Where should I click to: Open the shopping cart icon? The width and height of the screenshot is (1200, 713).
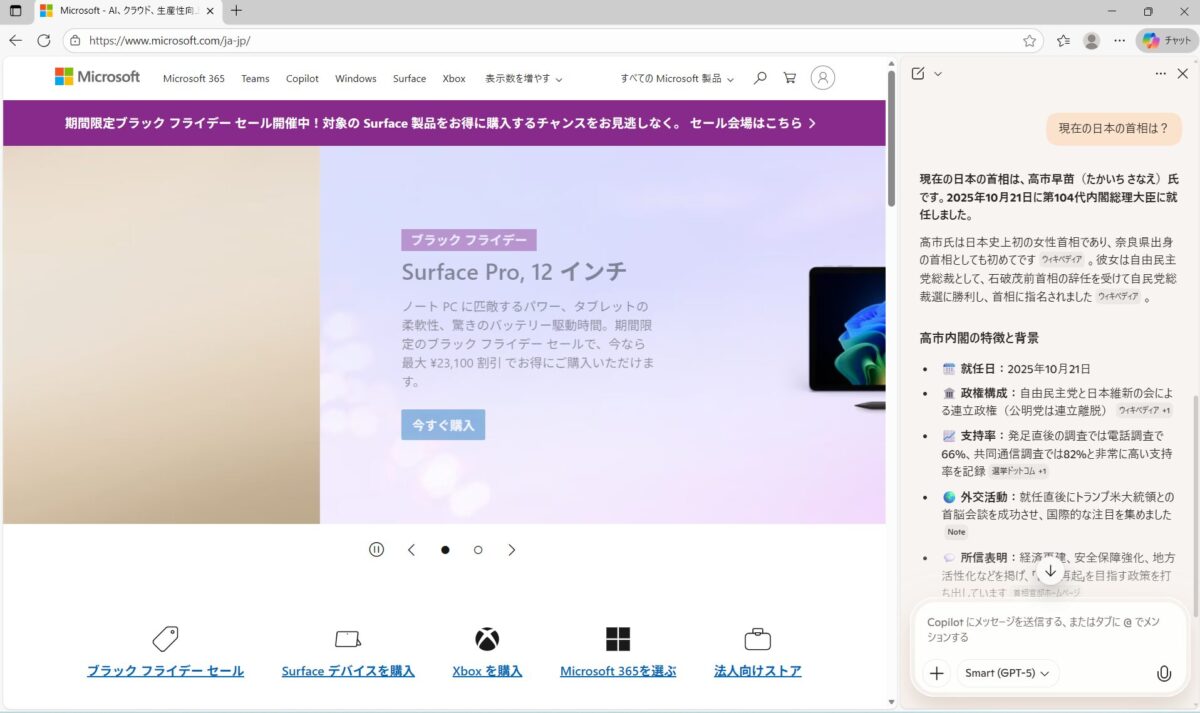coord(789,78)
